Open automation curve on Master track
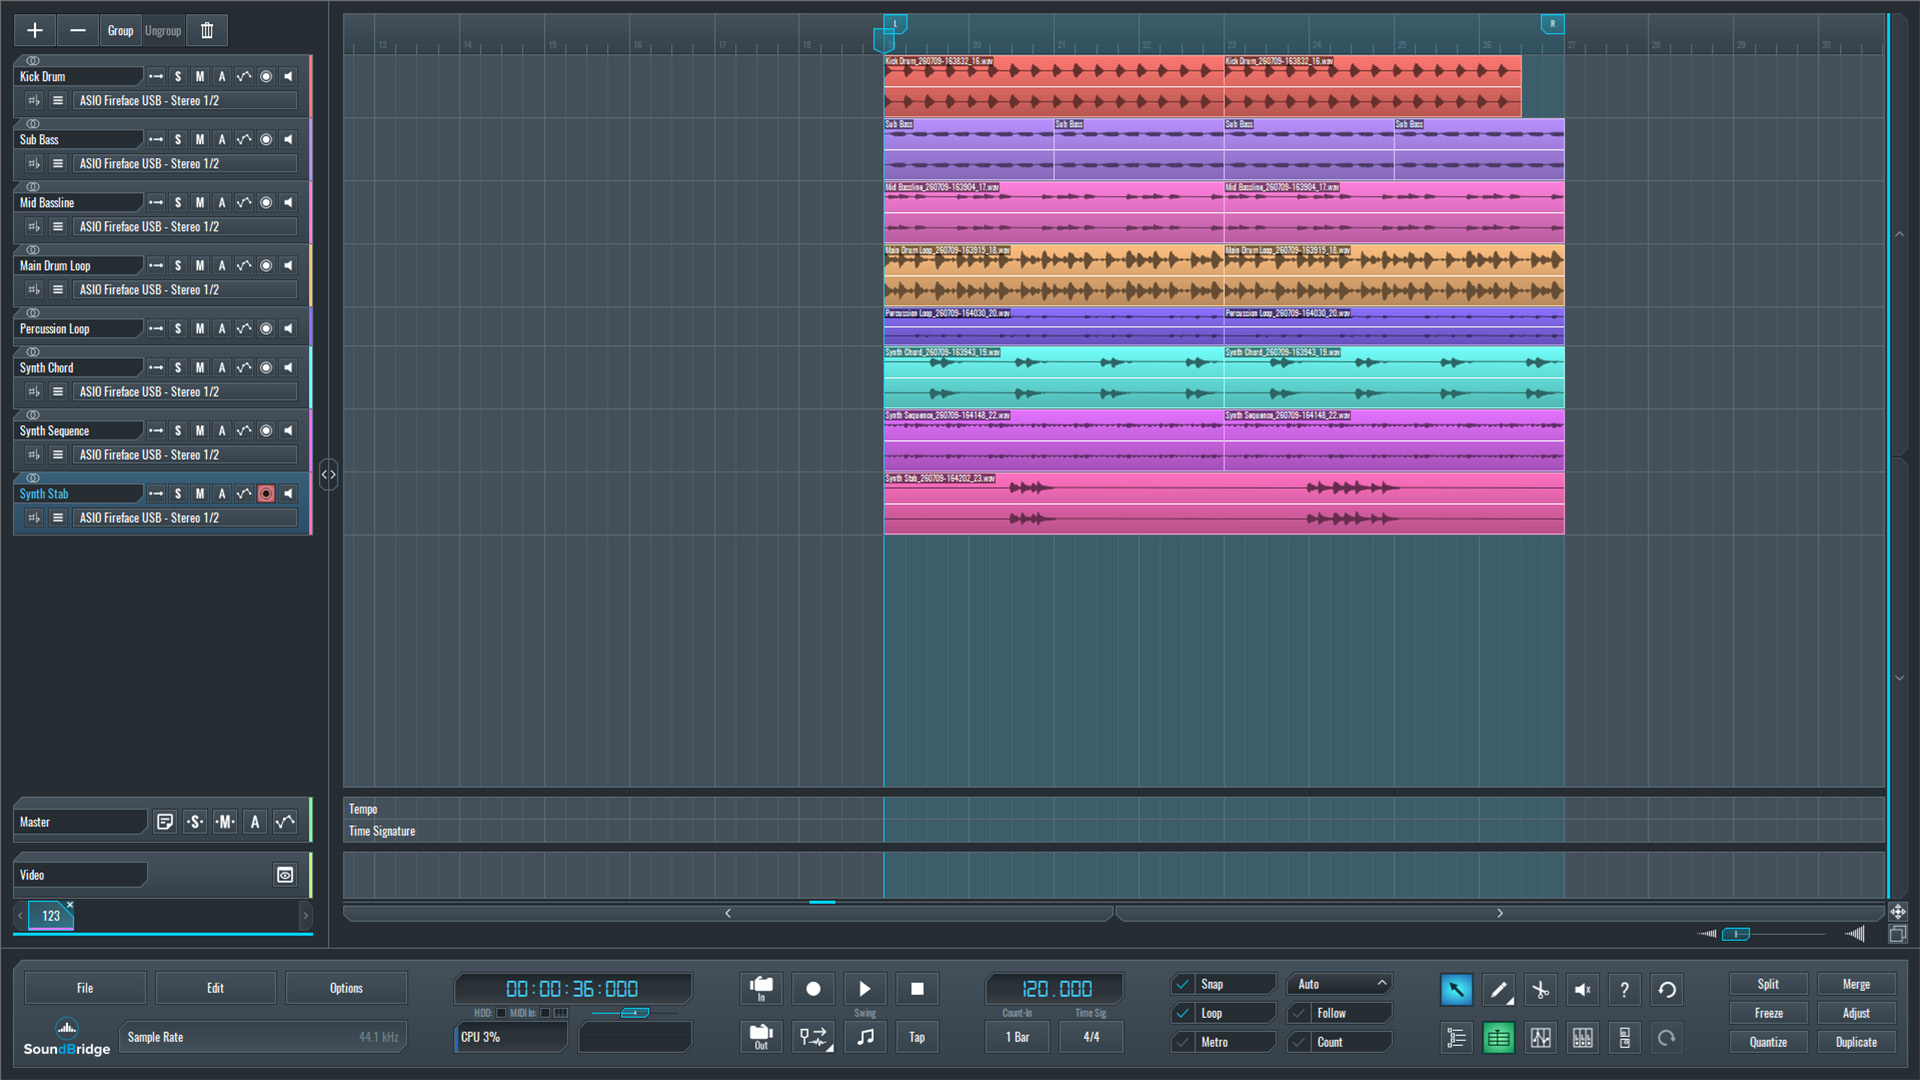 point(285,822)
